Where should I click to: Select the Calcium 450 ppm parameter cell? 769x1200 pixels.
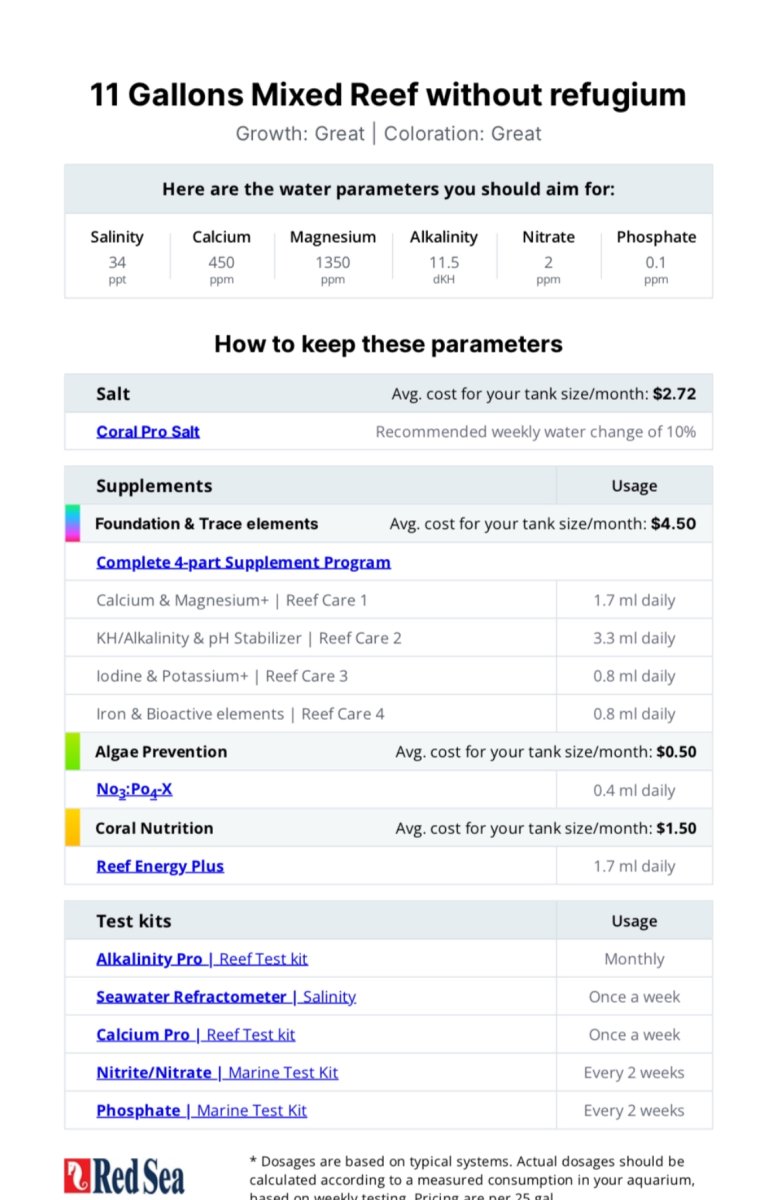pyautogui.click(x=222, y=256)
